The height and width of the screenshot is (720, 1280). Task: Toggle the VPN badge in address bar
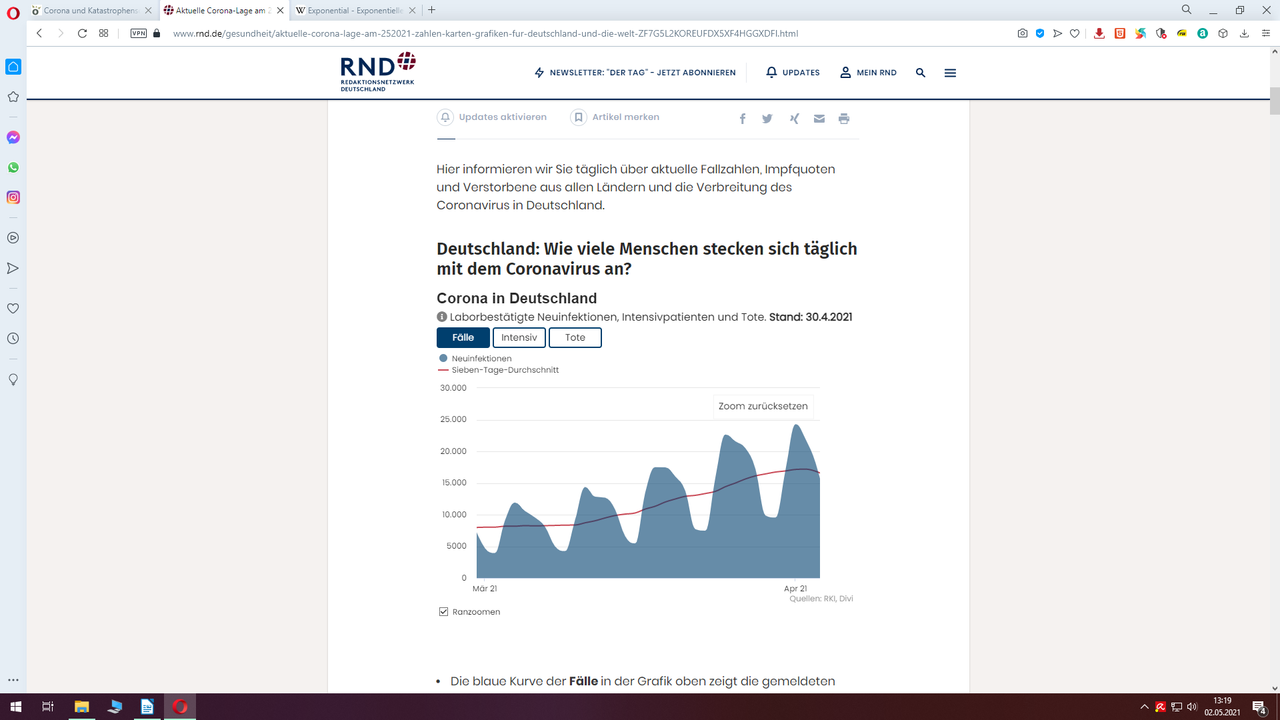[139, 33]
